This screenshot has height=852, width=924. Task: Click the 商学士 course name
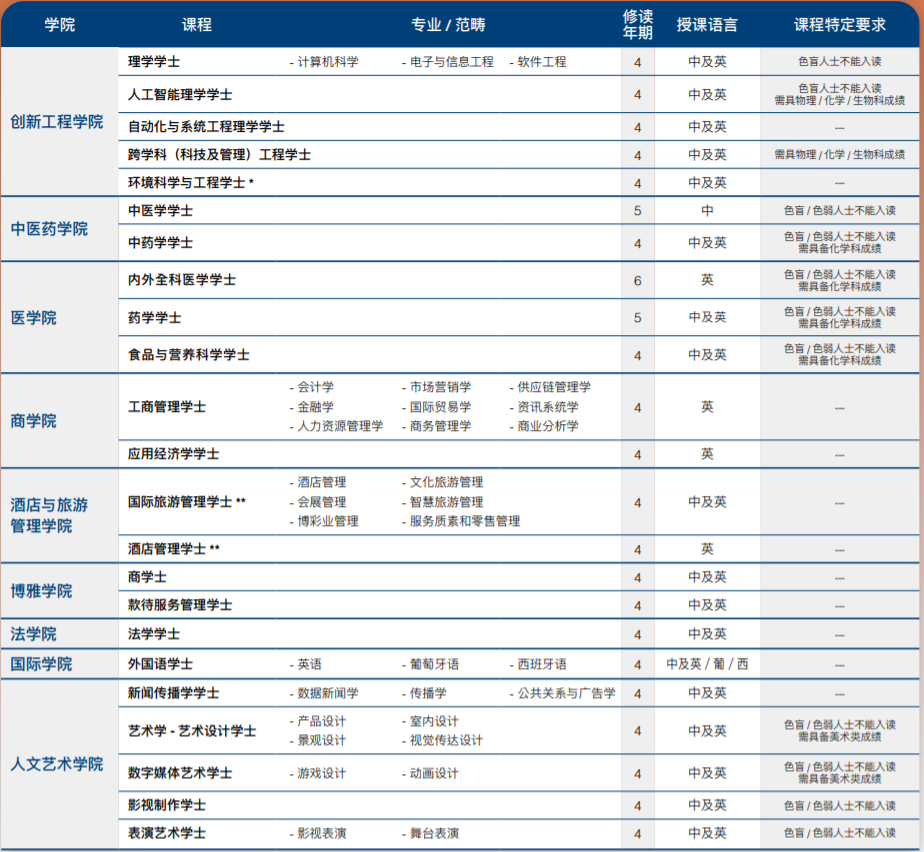(147, 577)
